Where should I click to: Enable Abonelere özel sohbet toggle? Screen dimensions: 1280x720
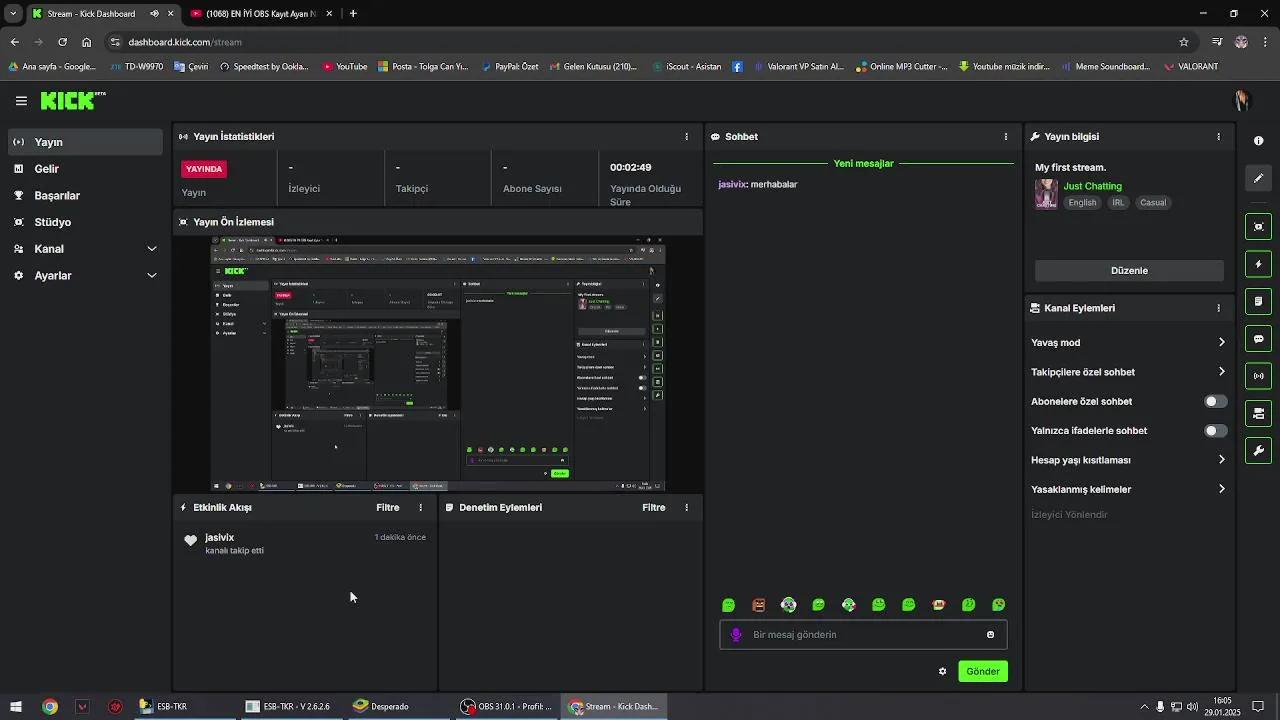point(1215,401)
